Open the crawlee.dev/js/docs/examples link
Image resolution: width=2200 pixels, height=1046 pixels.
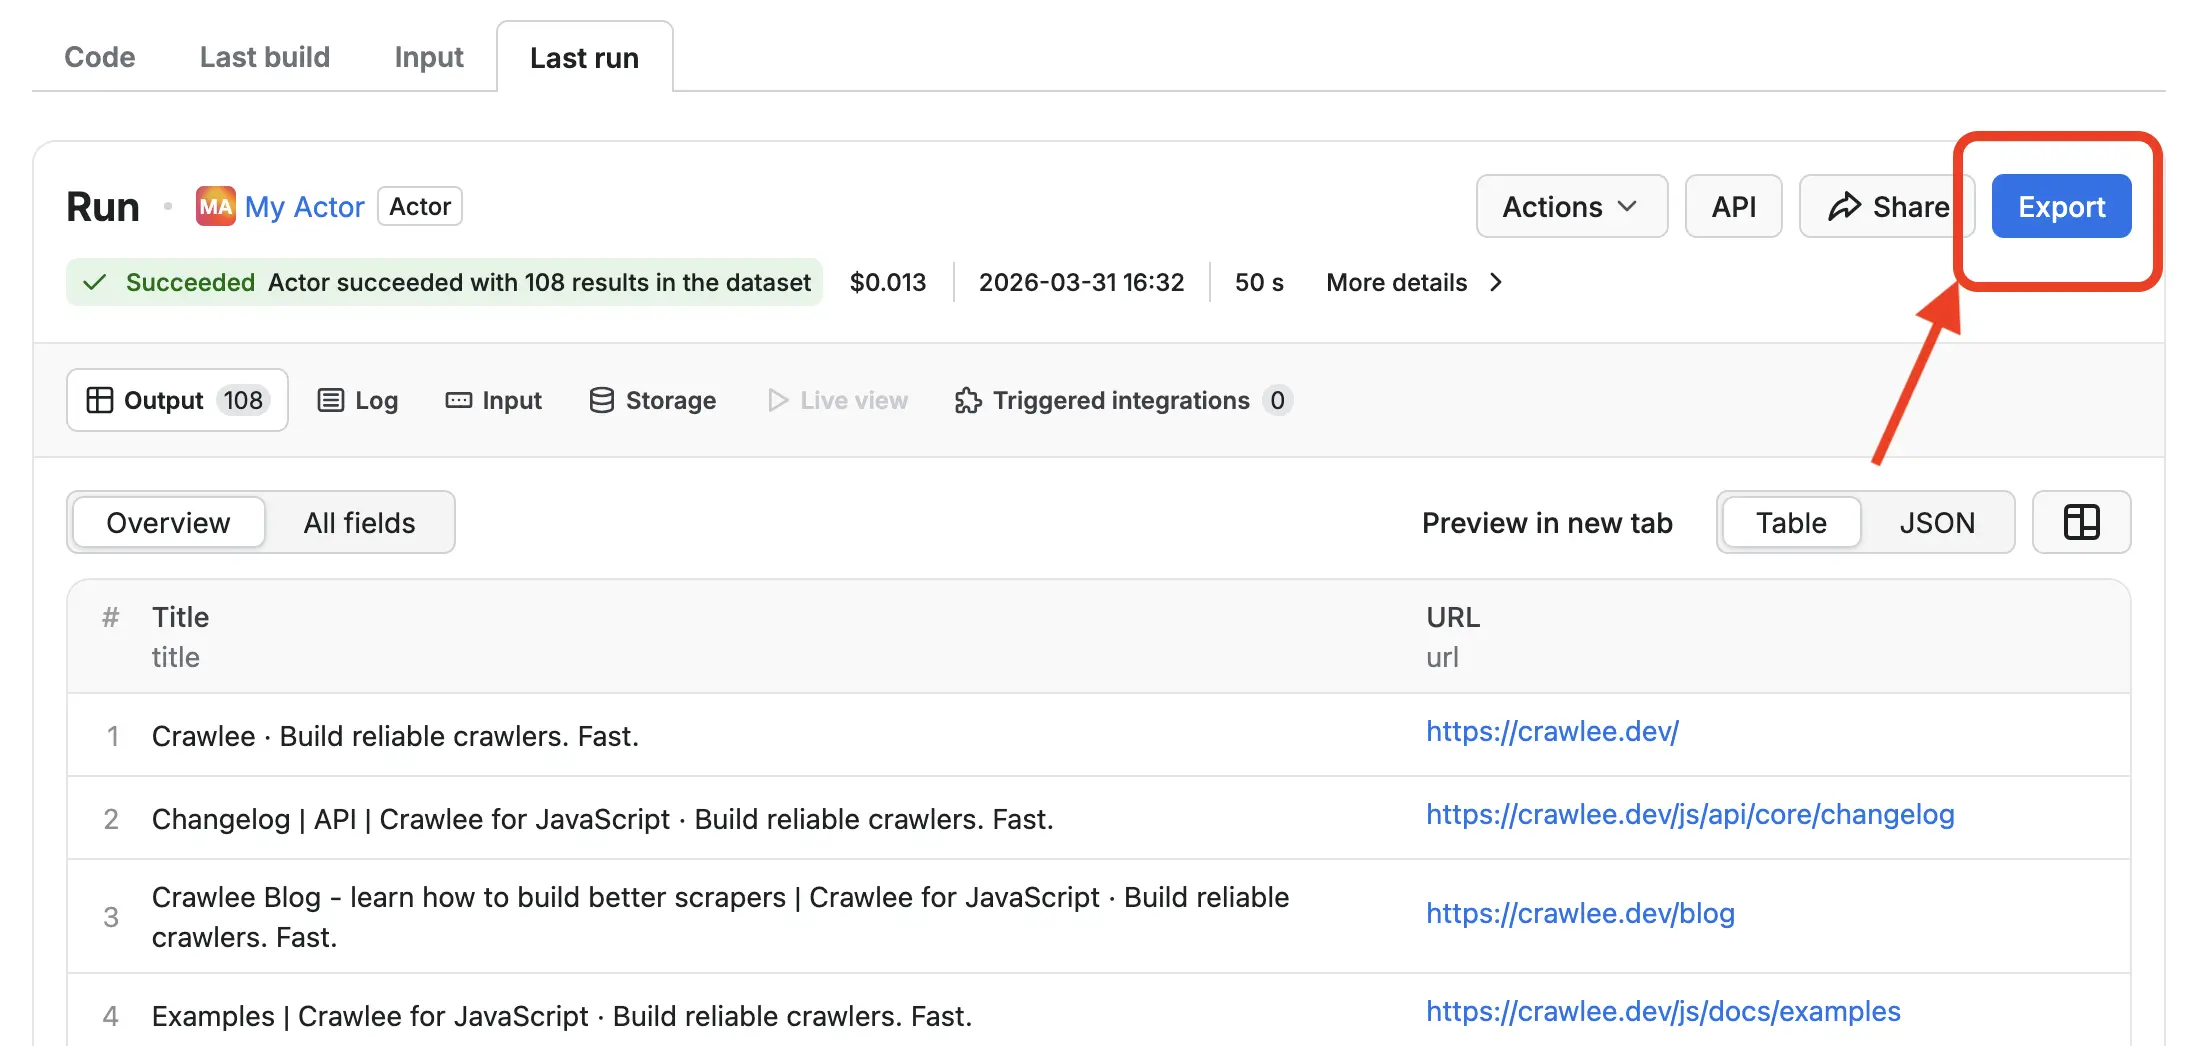pyautogui.click(x=1663, y=1011)
